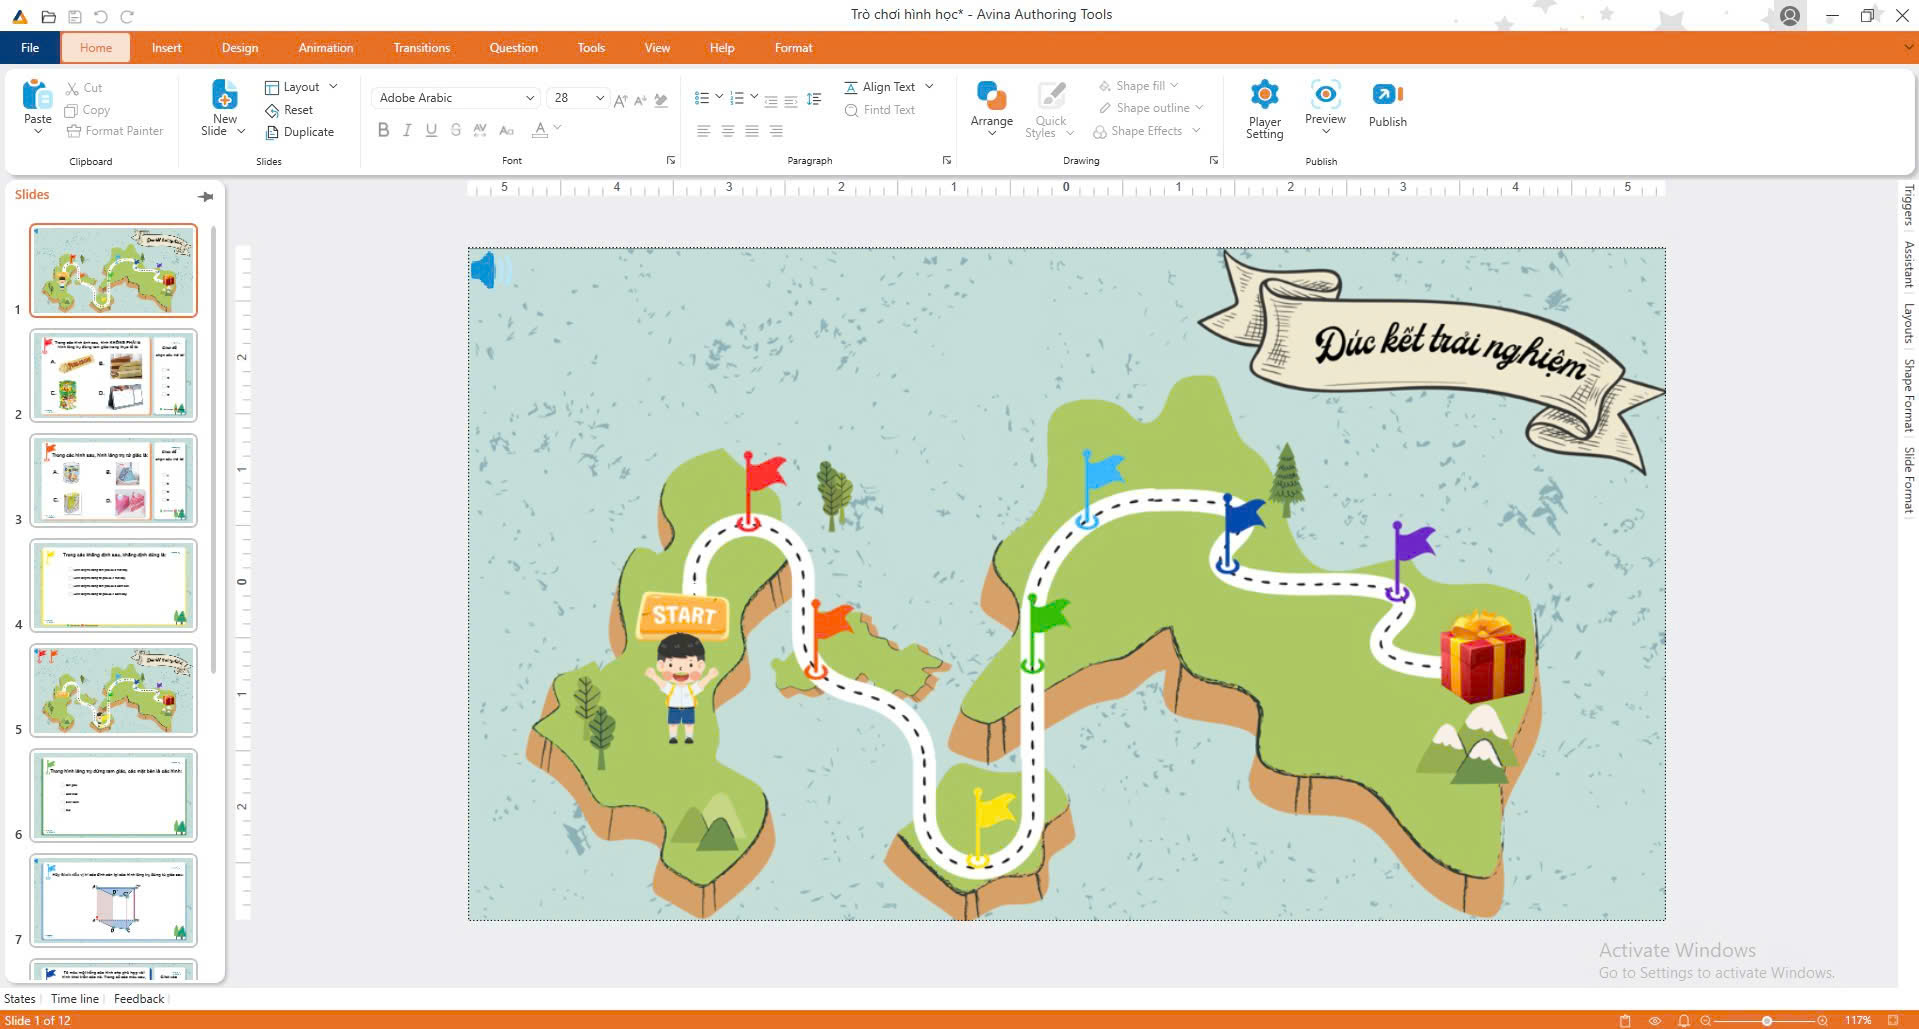Switch to the Animation ribbon tab
1919x1029 pixels.
(x=325, y=48)
